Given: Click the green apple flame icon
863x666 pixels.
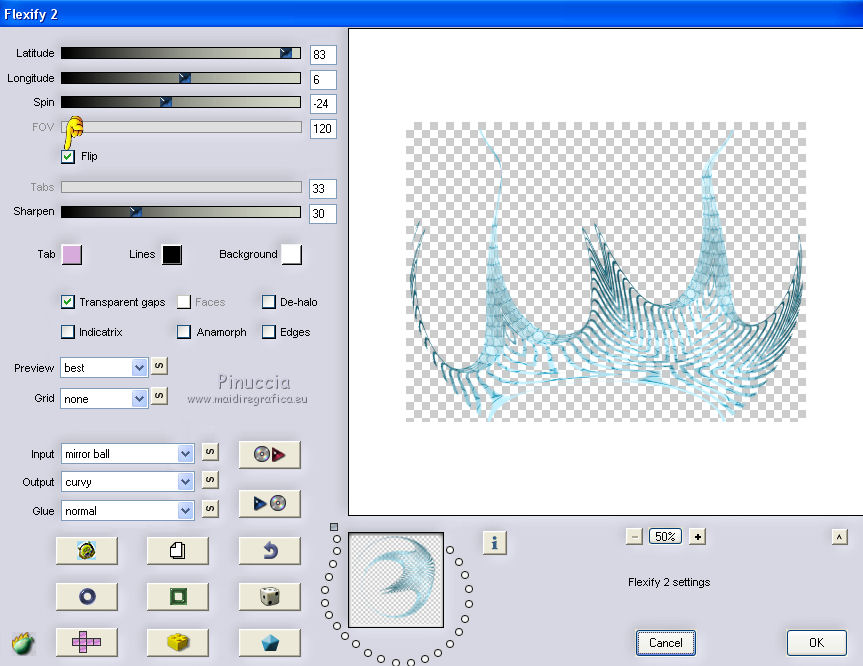Looking at the screenshot, I should (23, 643).
